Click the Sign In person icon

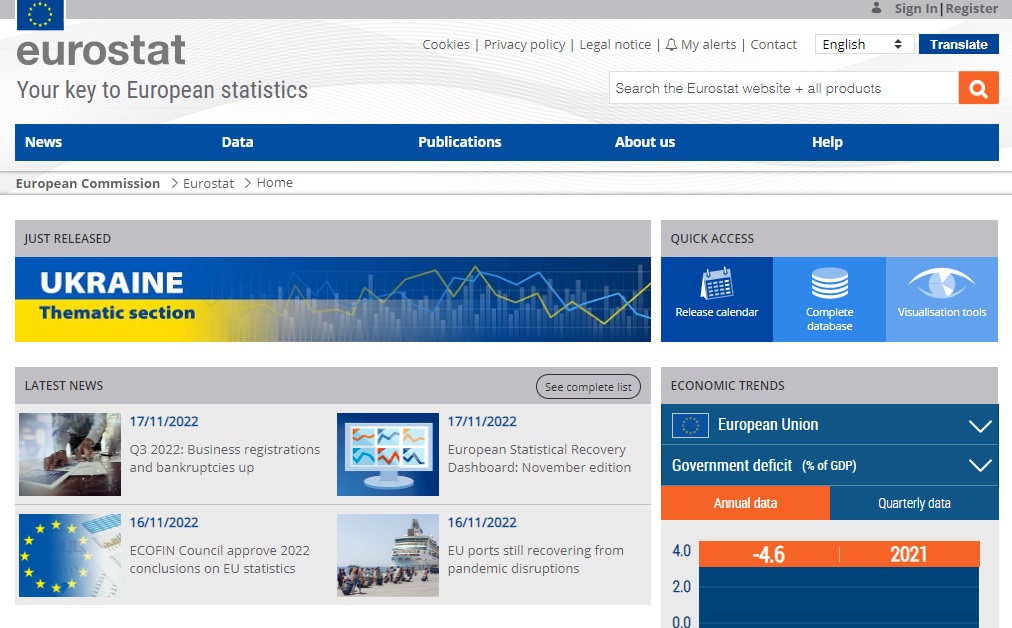[x=876, y=8]
